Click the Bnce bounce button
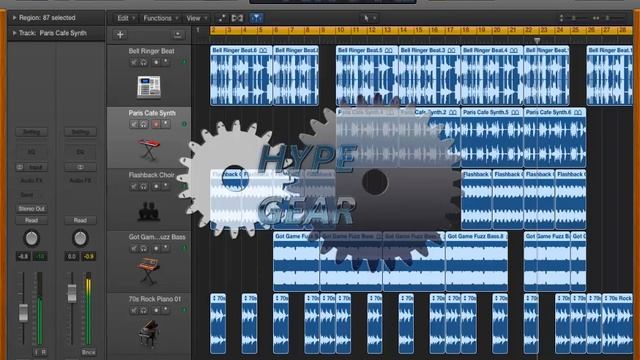Image resolution: width=640 pixels, height=360 pixels. [88, 352]
